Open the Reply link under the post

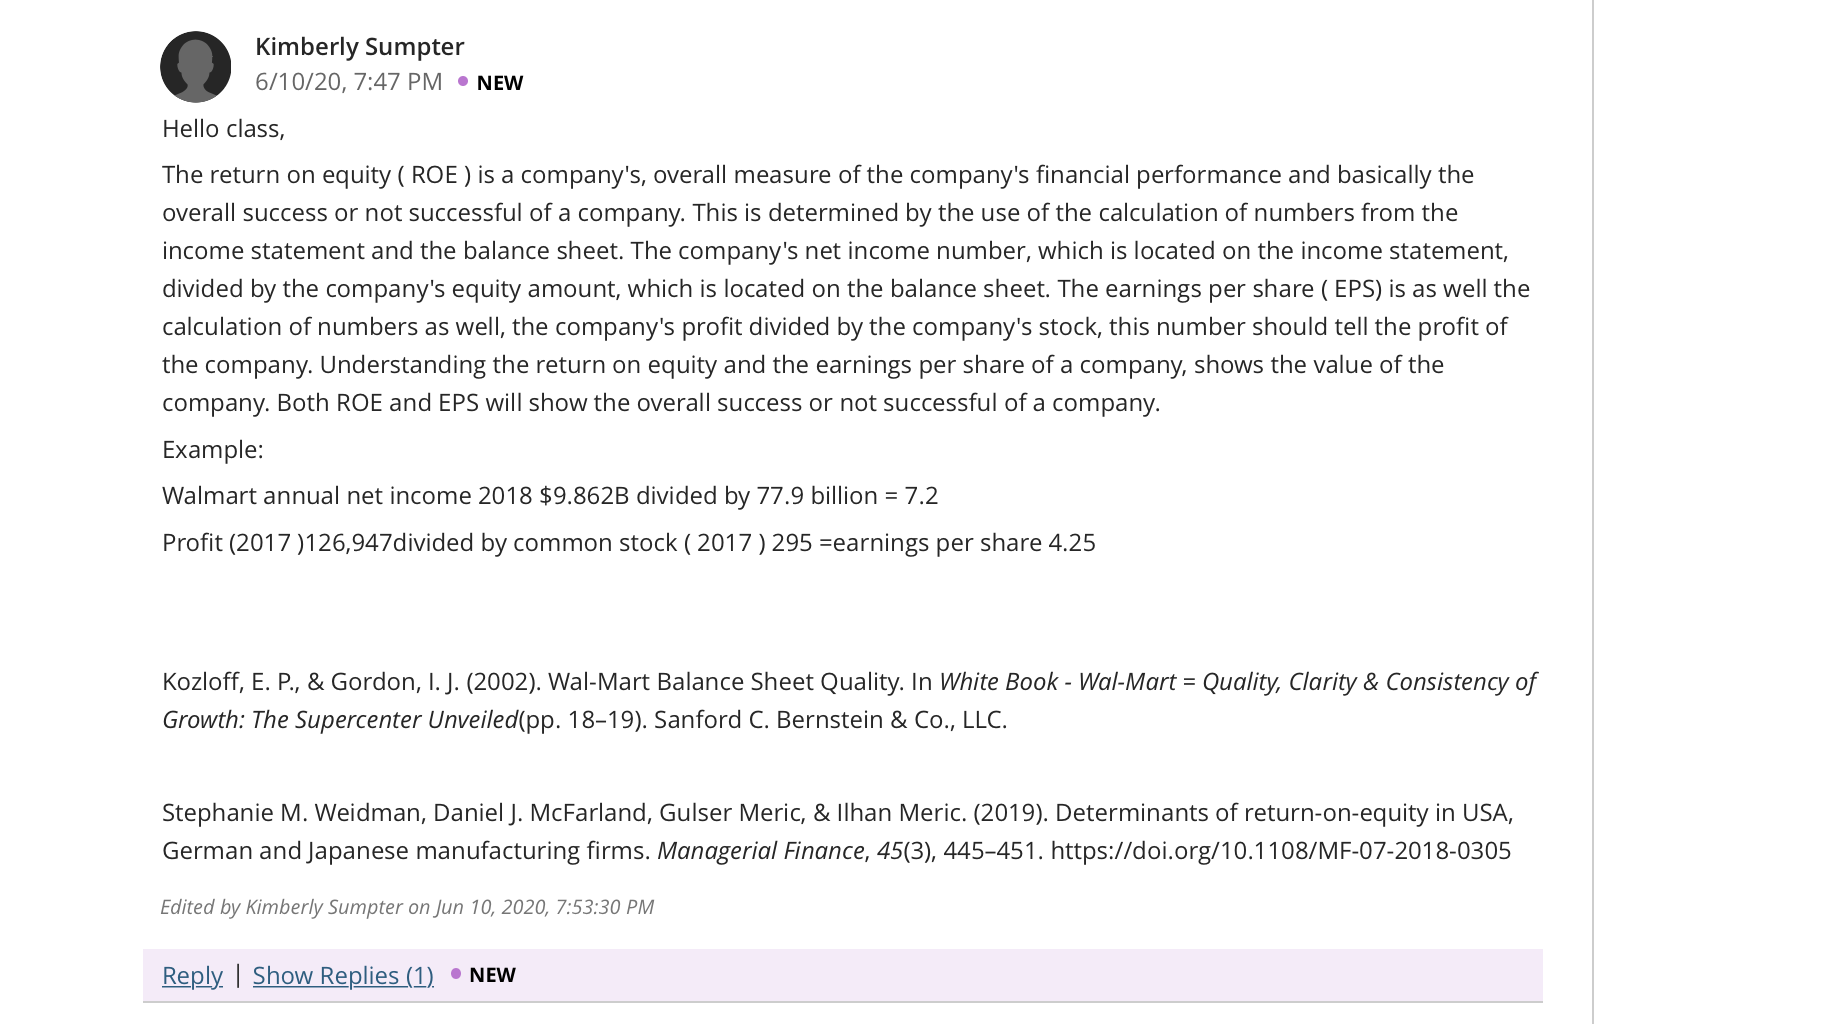(x=192, y=975)
